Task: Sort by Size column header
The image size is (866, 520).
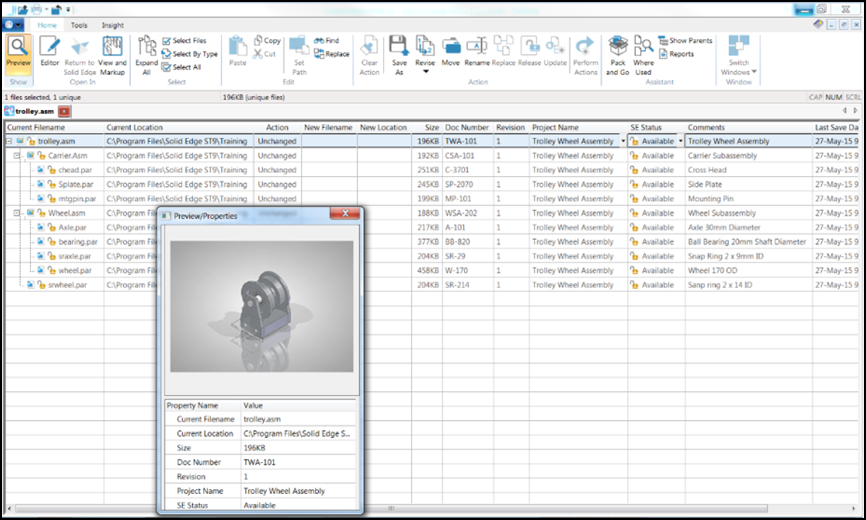Action: [x=427, y=128]
